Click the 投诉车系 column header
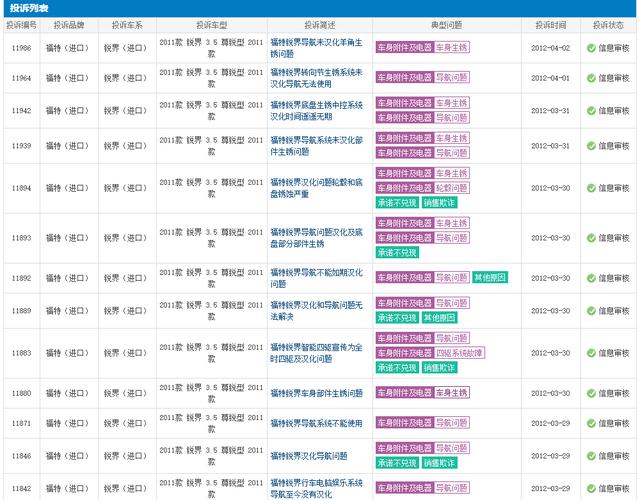The width and height of the screenshot is (640, 500). click(127, 25)
